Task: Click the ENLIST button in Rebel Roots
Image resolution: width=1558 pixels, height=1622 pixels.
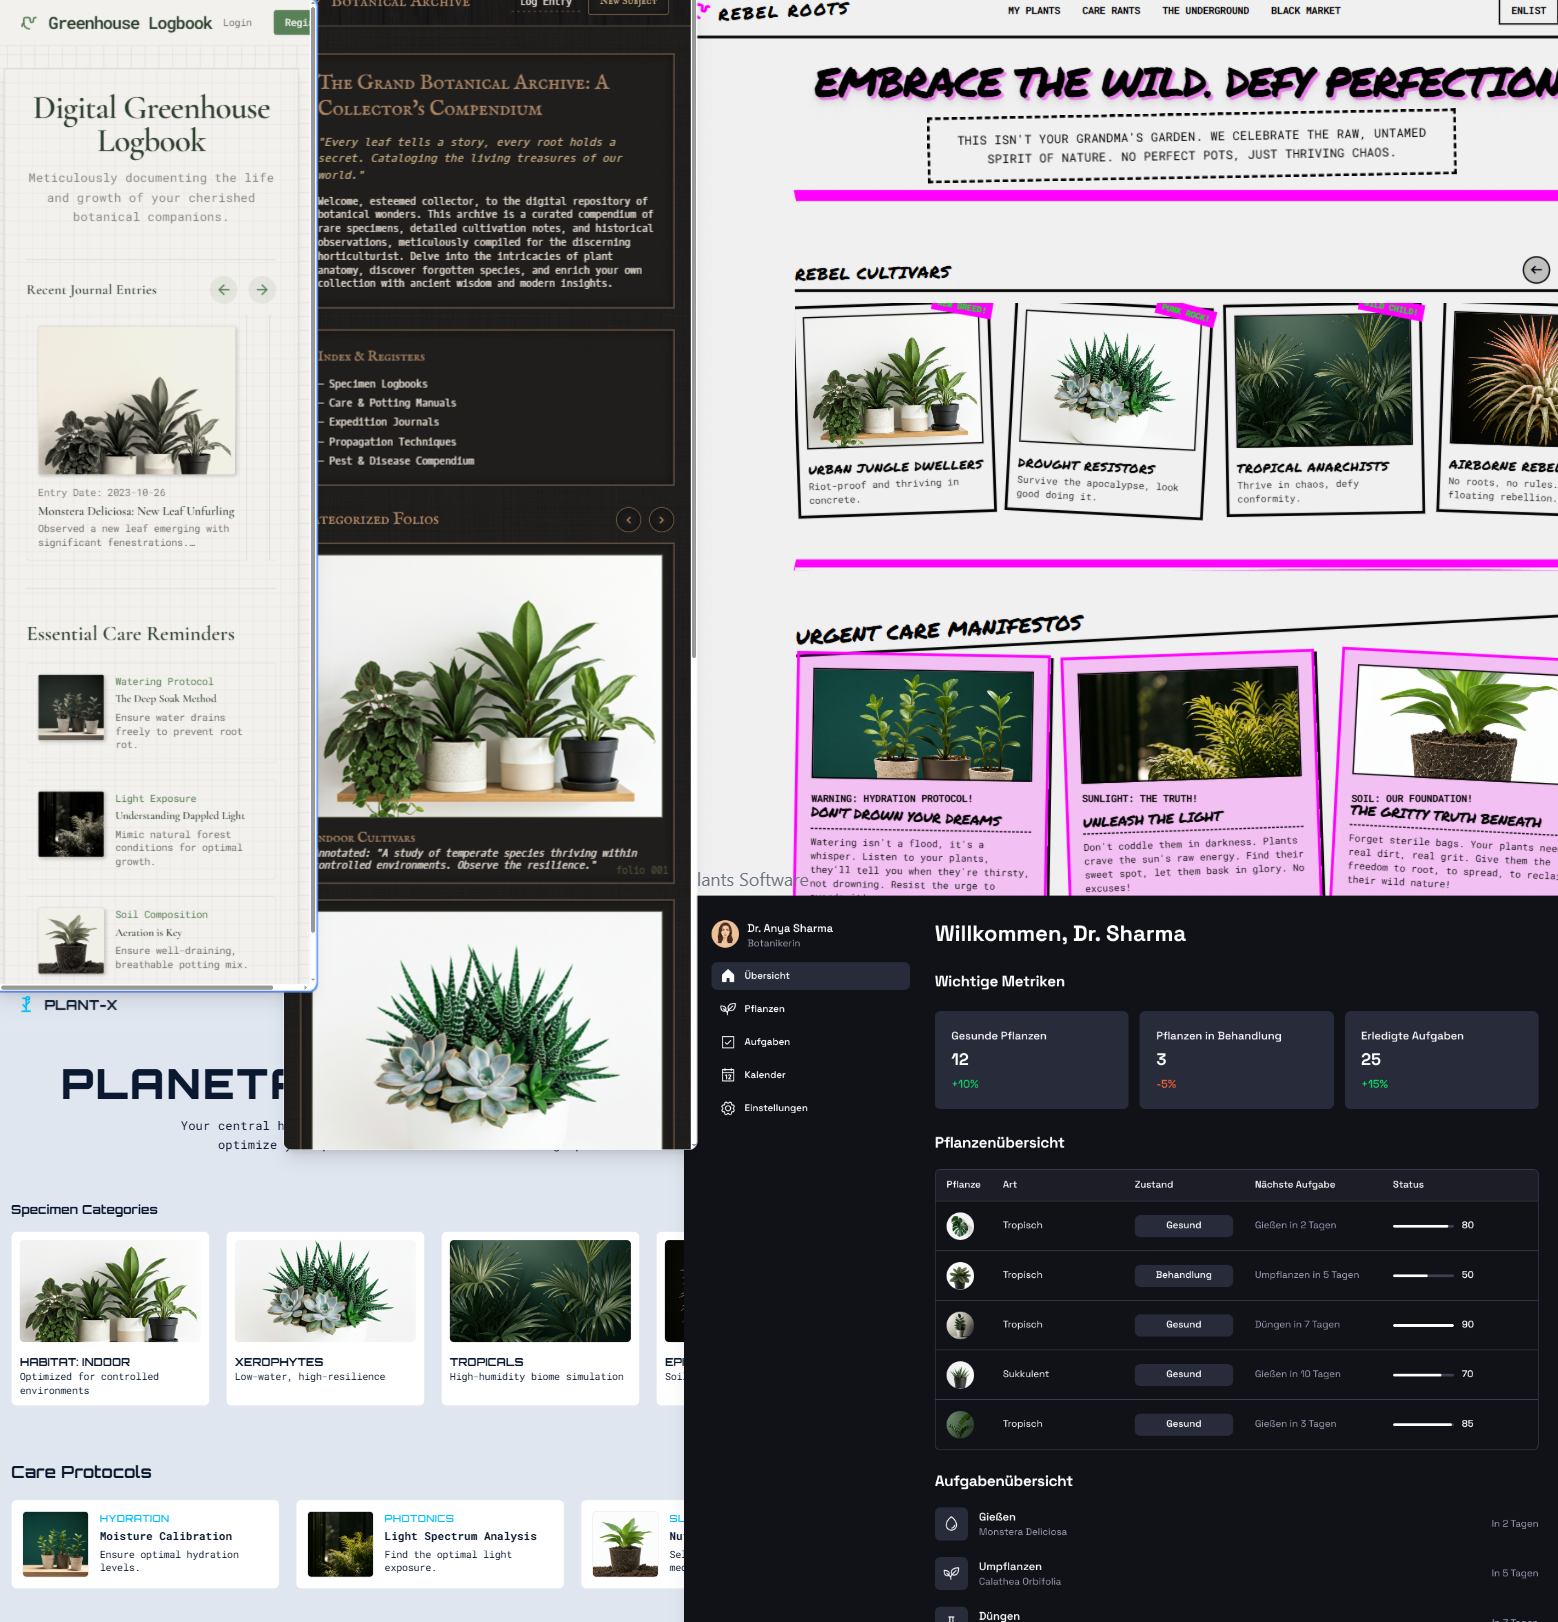Action: (1528, 11)
